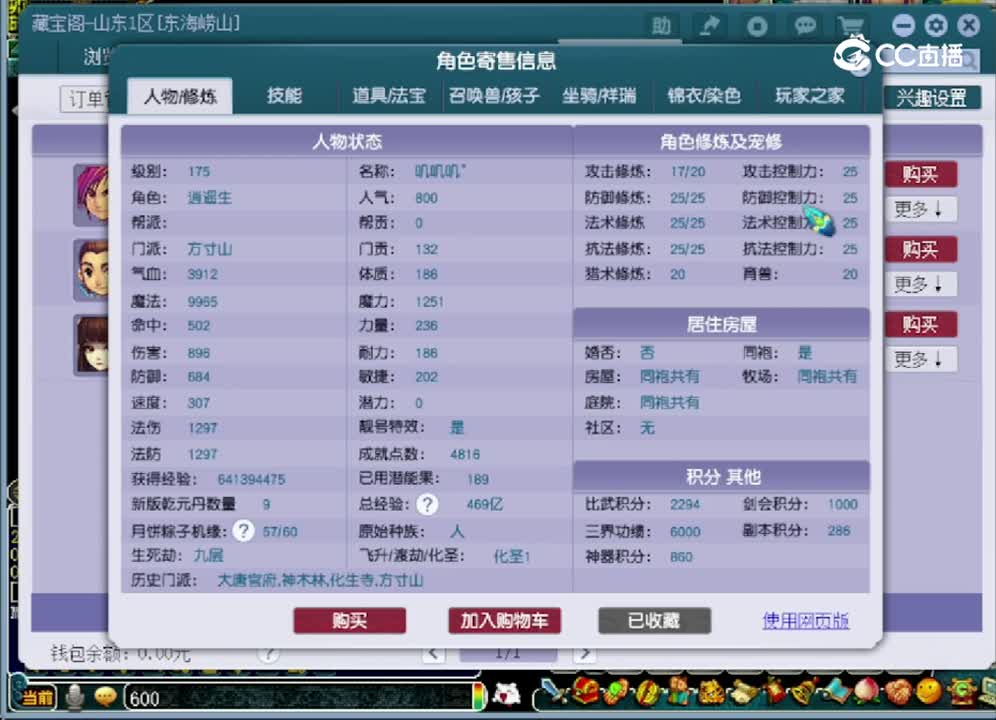
Task: Expand the second 更多 dropdown on the right
Action: pyautogui.click(x=920, y=284)
